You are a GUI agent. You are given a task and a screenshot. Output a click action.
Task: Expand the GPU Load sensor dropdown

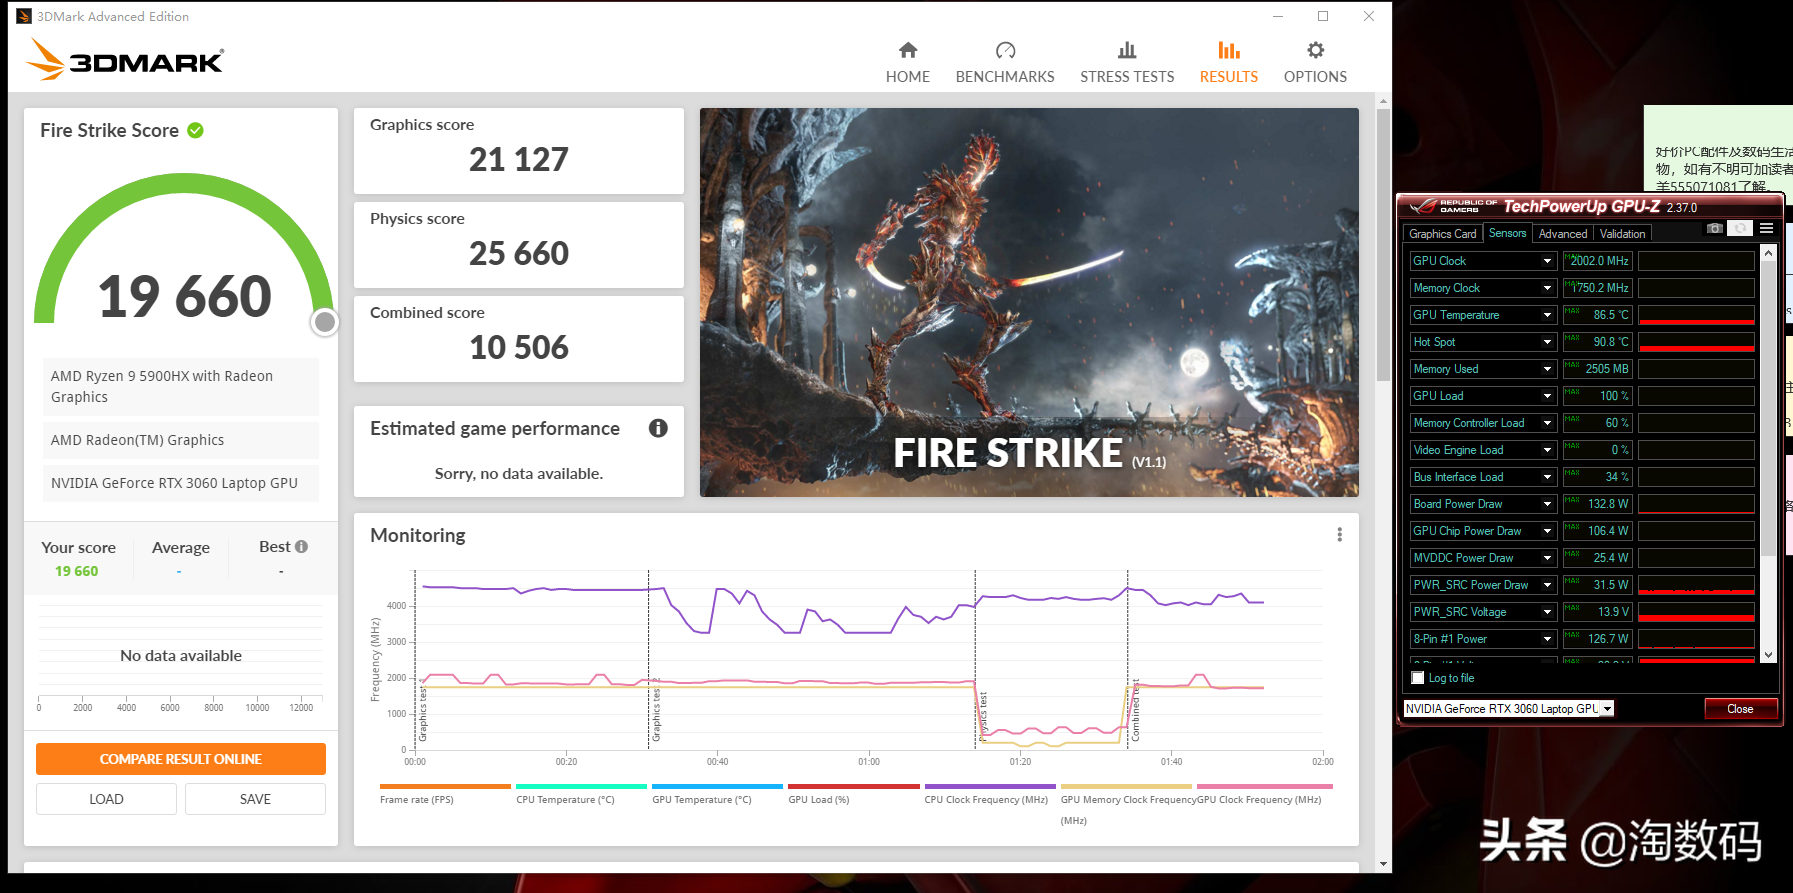[1547, 396]
